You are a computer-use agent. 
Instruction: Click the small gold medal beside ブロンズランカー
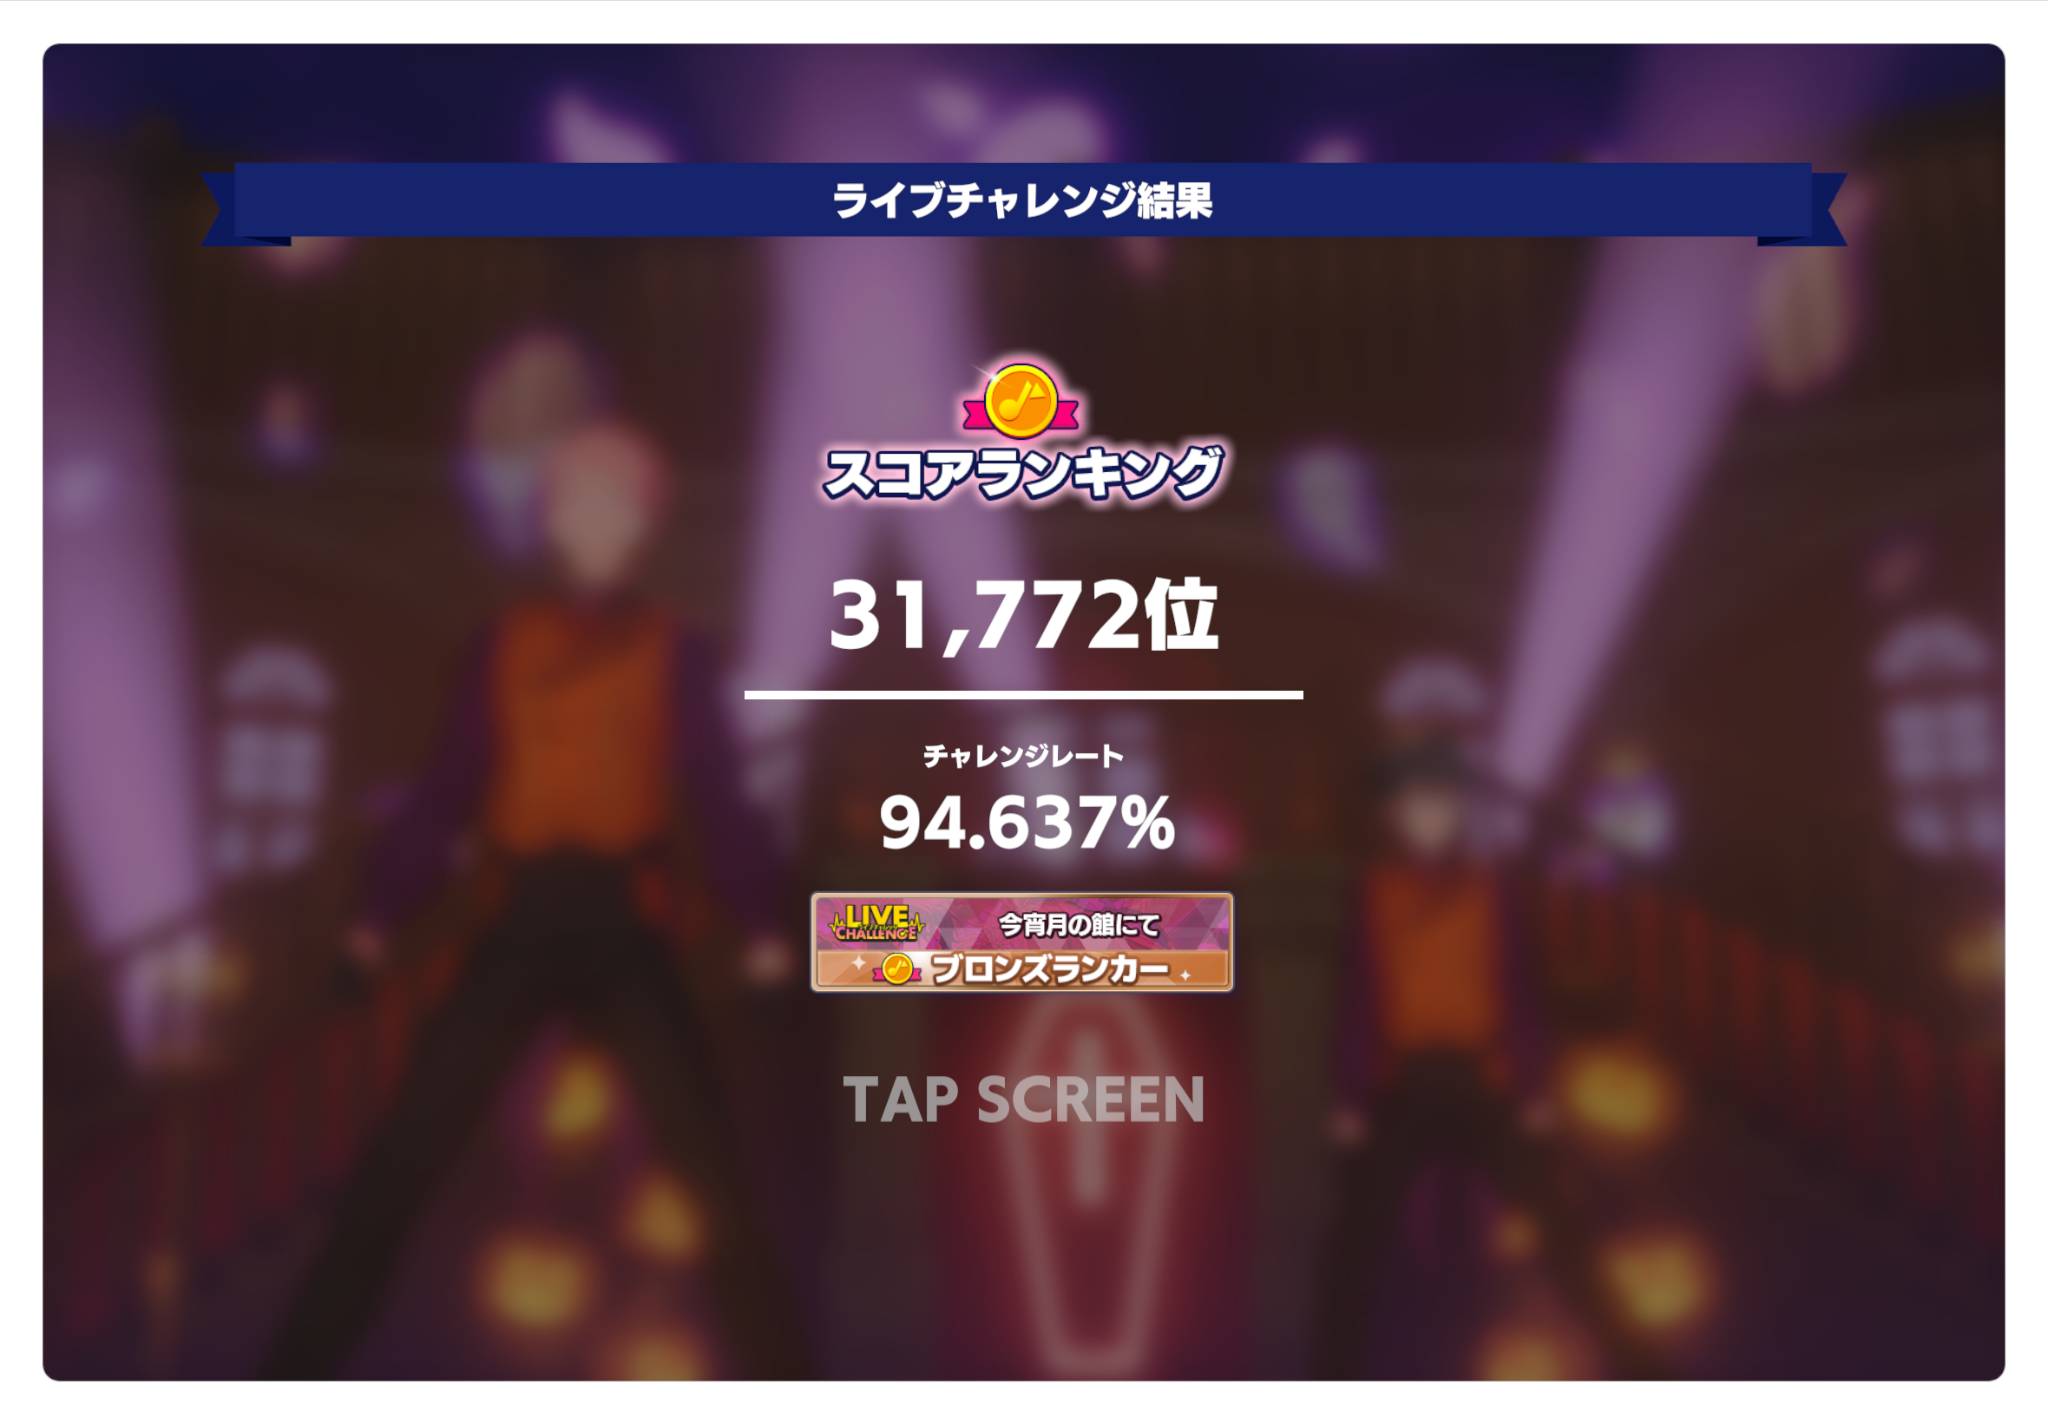(x=897, y=968)
